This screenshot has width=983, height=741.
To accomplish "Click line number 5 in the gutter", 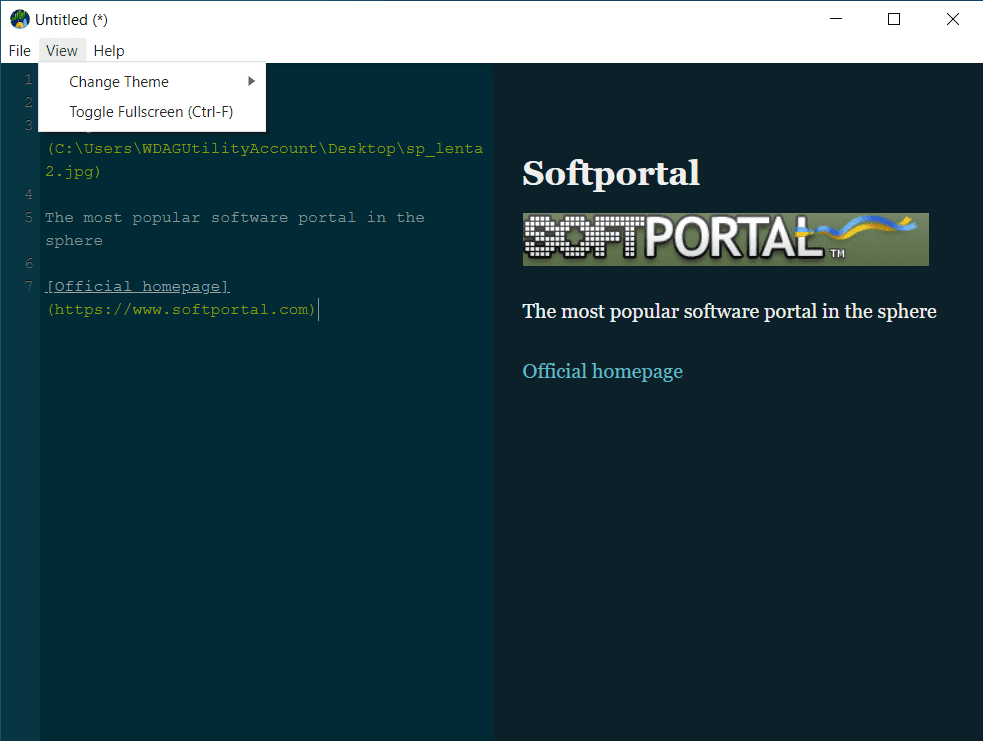I will coord(29,218).
